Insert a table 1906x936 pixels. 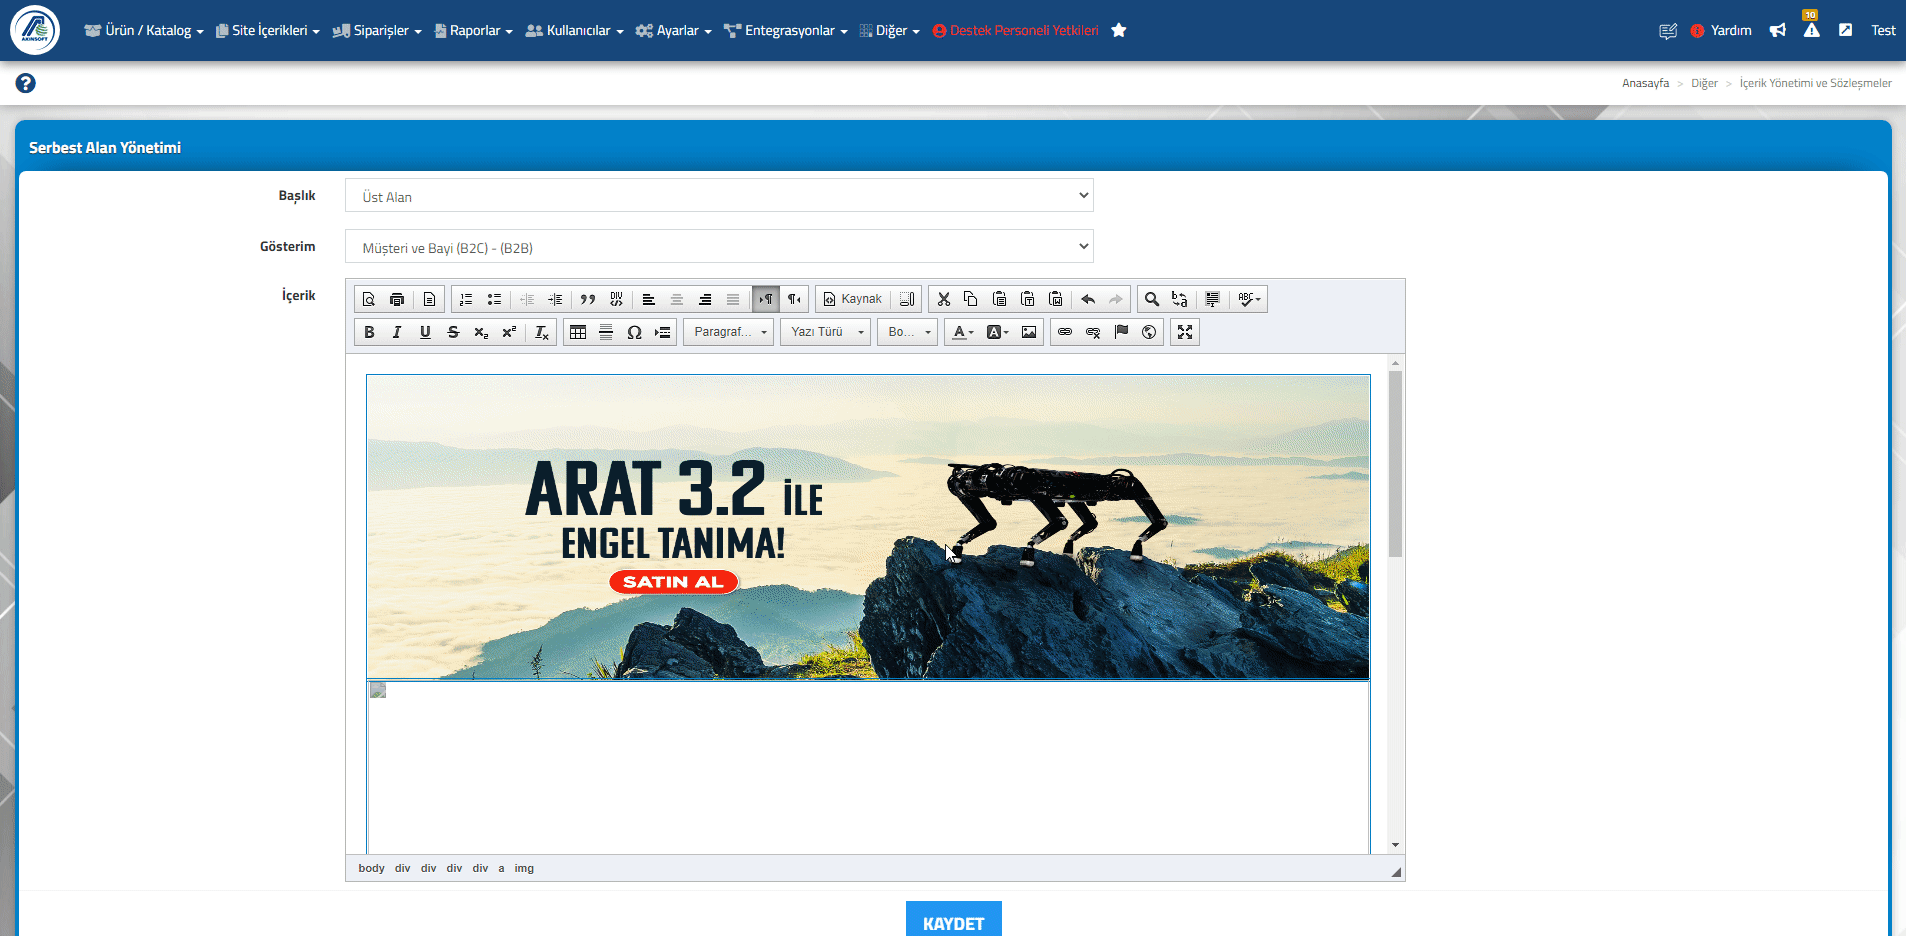pos(578,332)
